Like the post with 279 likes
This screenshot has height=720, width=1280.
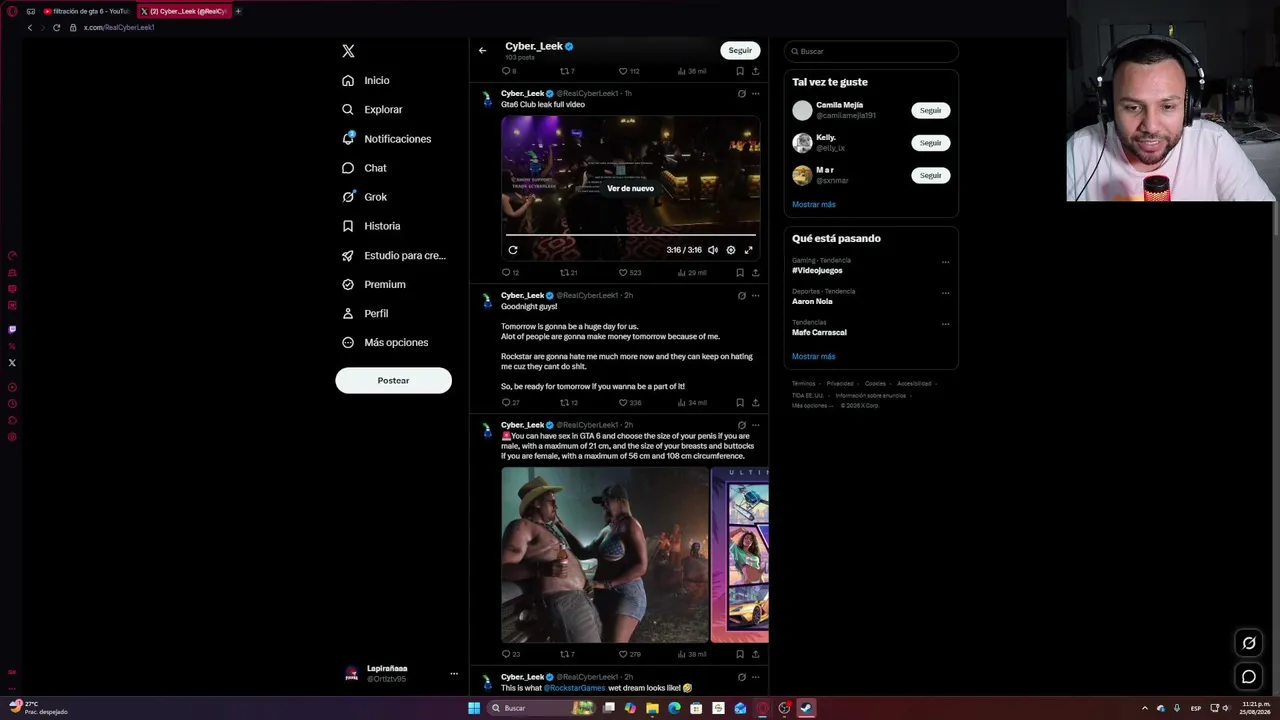629,654
